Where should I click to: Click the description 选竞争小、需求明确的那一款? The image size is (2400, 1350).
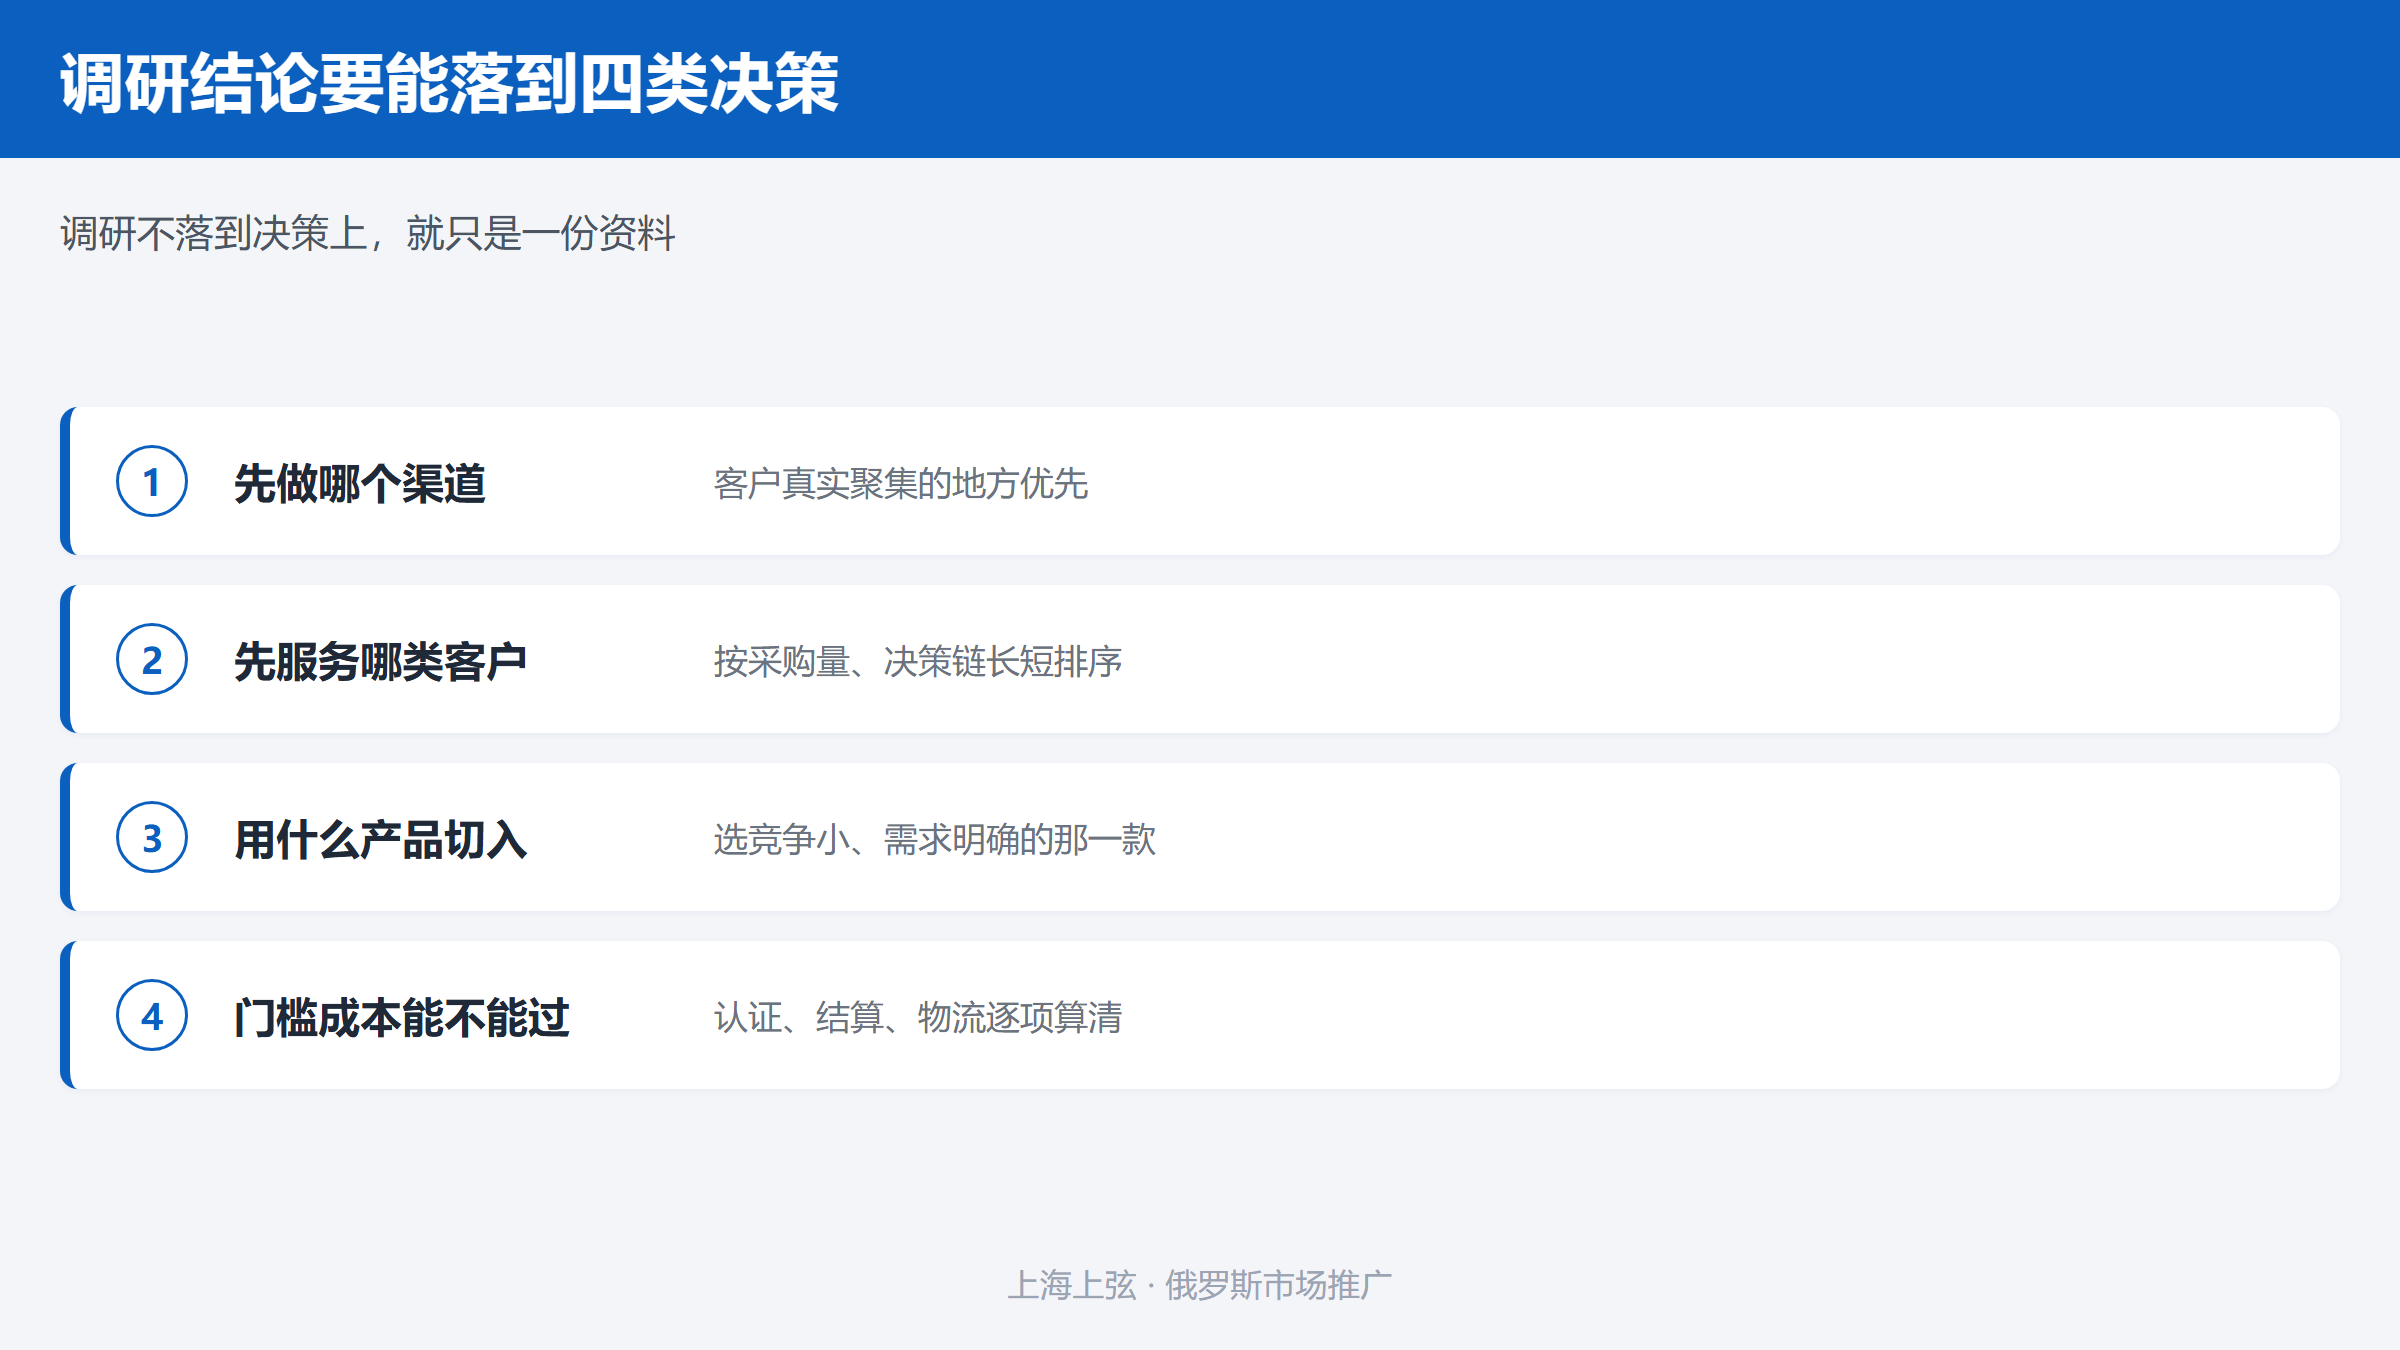tap(935, 839)
